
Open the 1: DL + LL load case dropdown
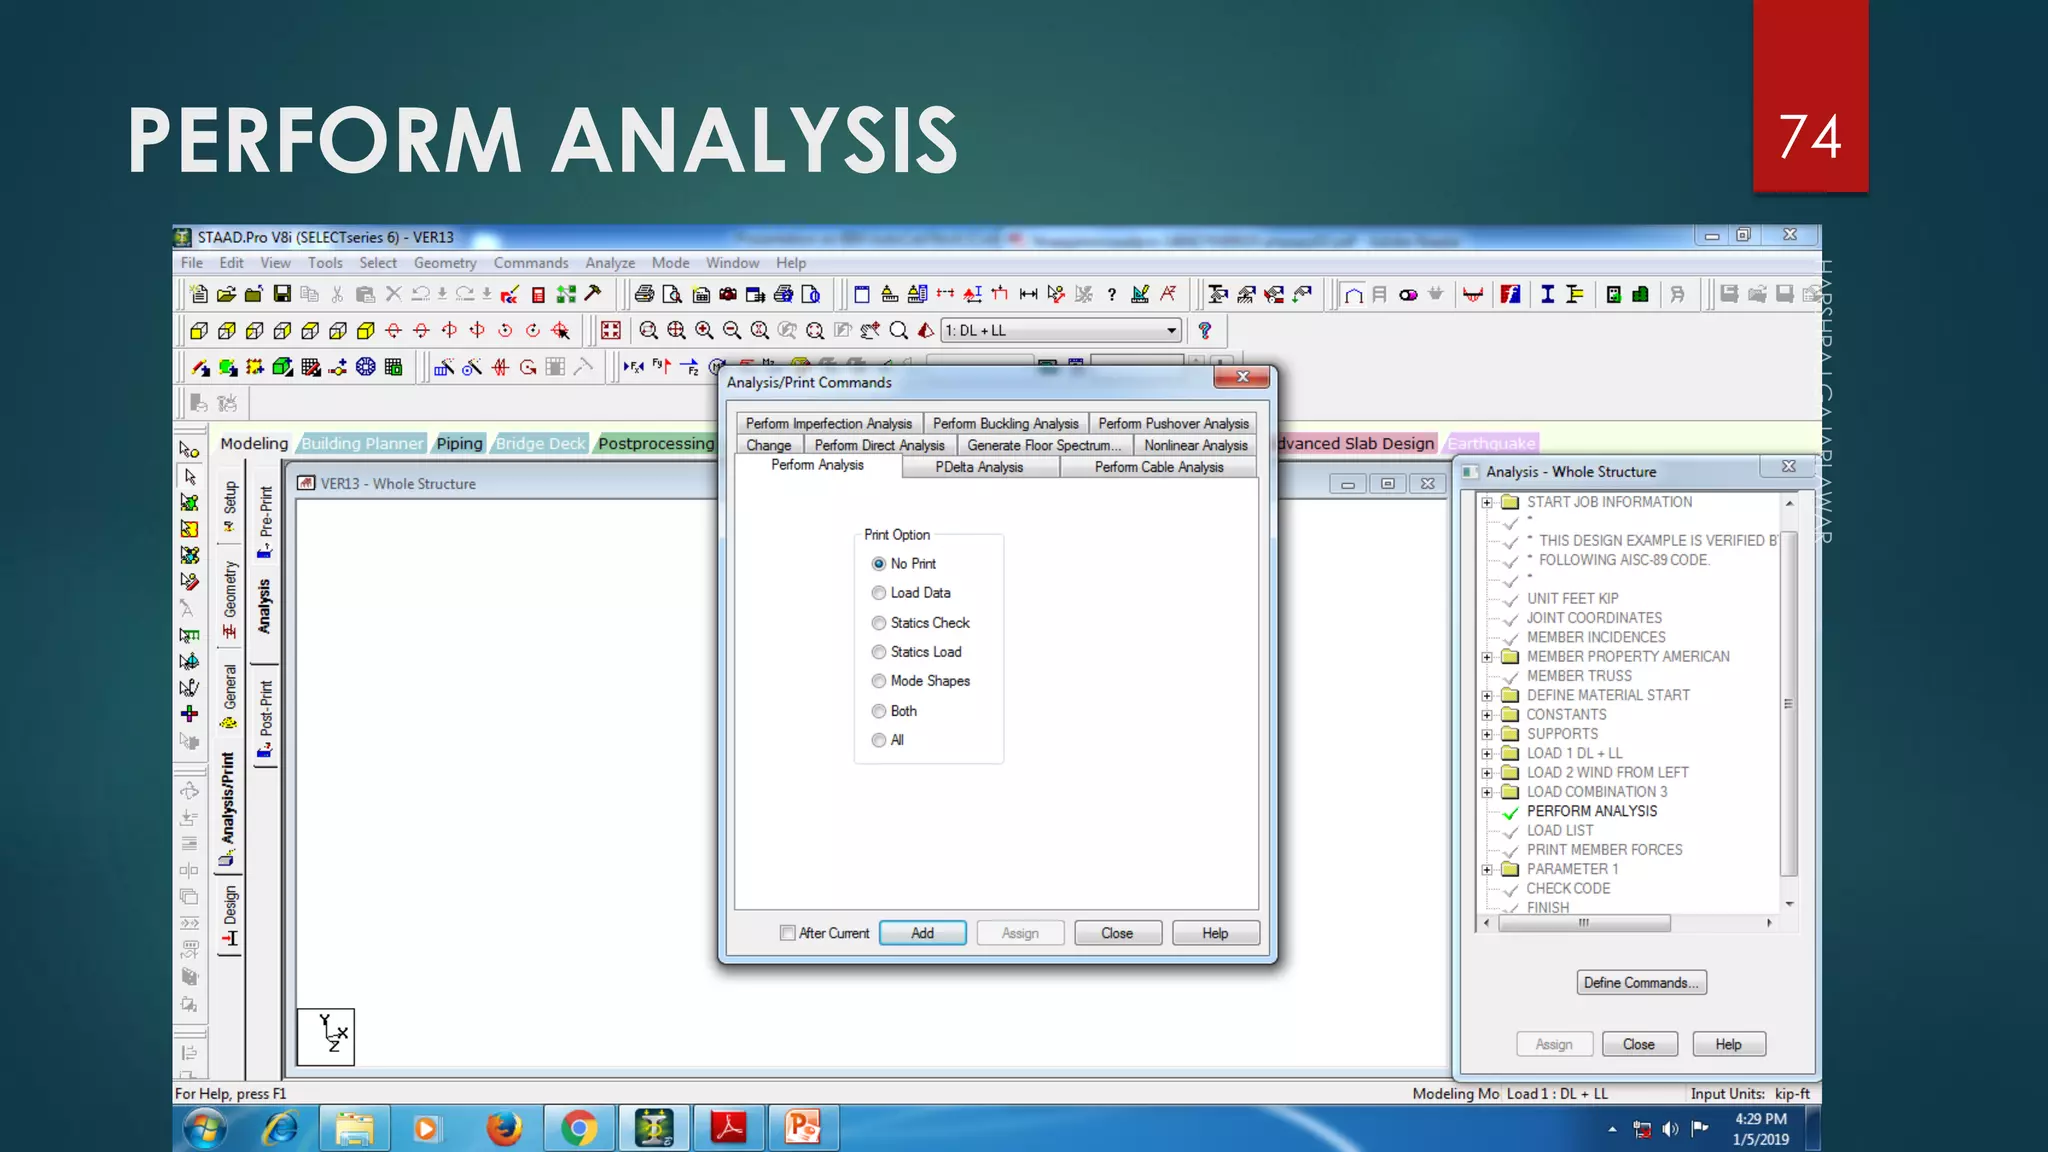pos(1061,330)
